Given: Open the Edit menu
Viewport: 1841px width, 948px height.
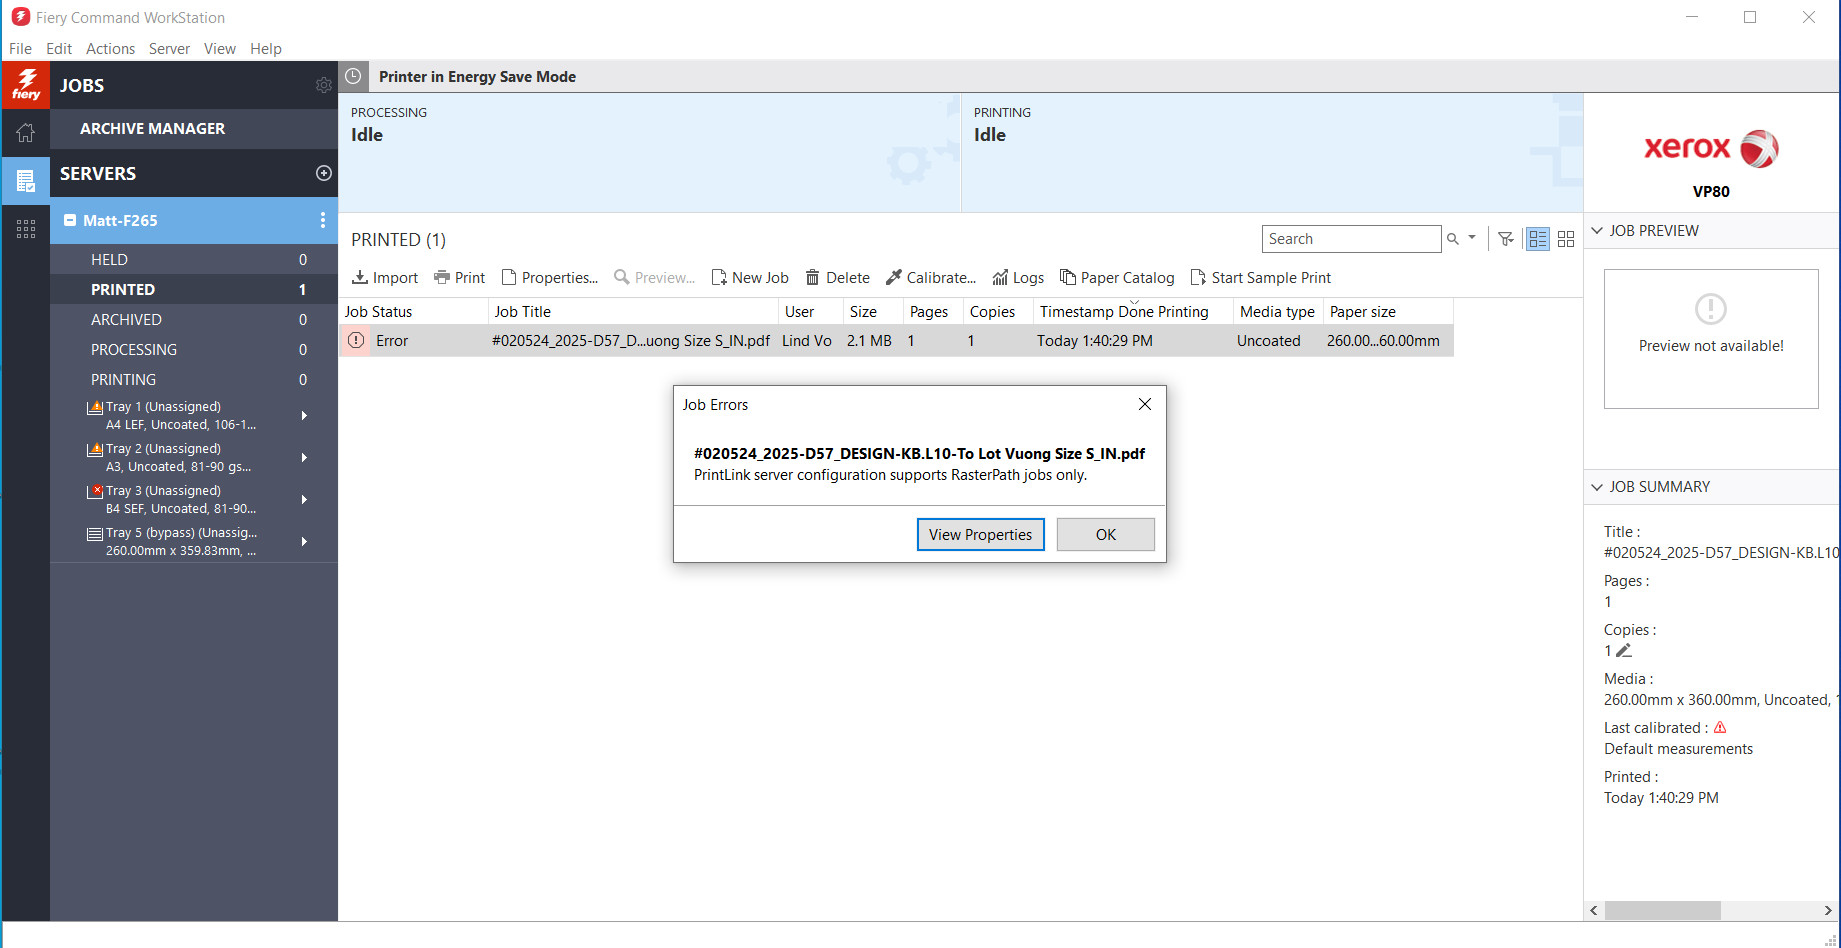Looking at the screenshot, I should pos(59,48).
